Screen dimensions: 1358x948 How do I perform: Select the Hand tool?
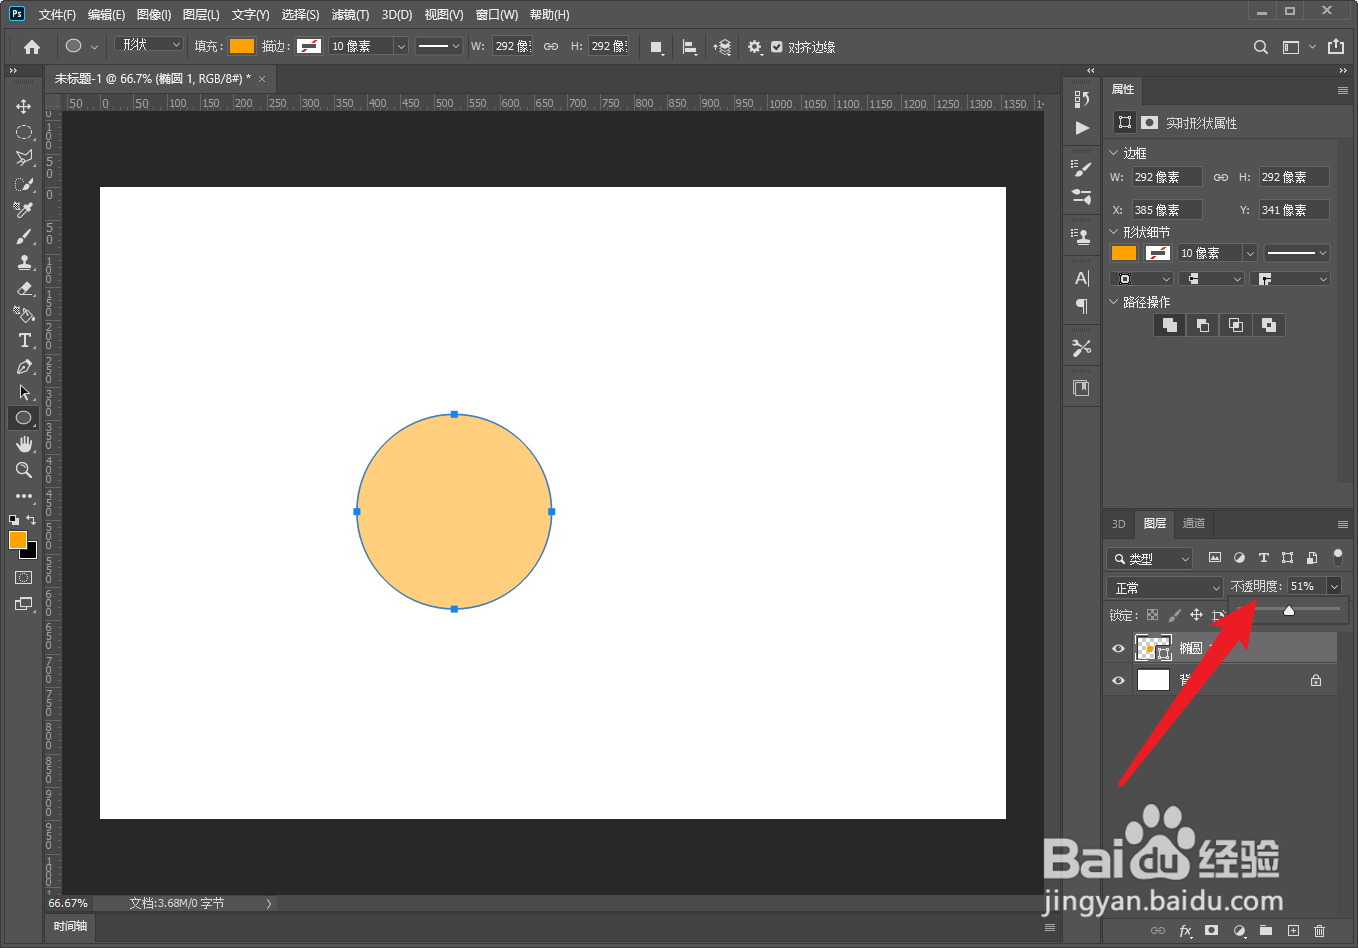[x=24, y=444]
